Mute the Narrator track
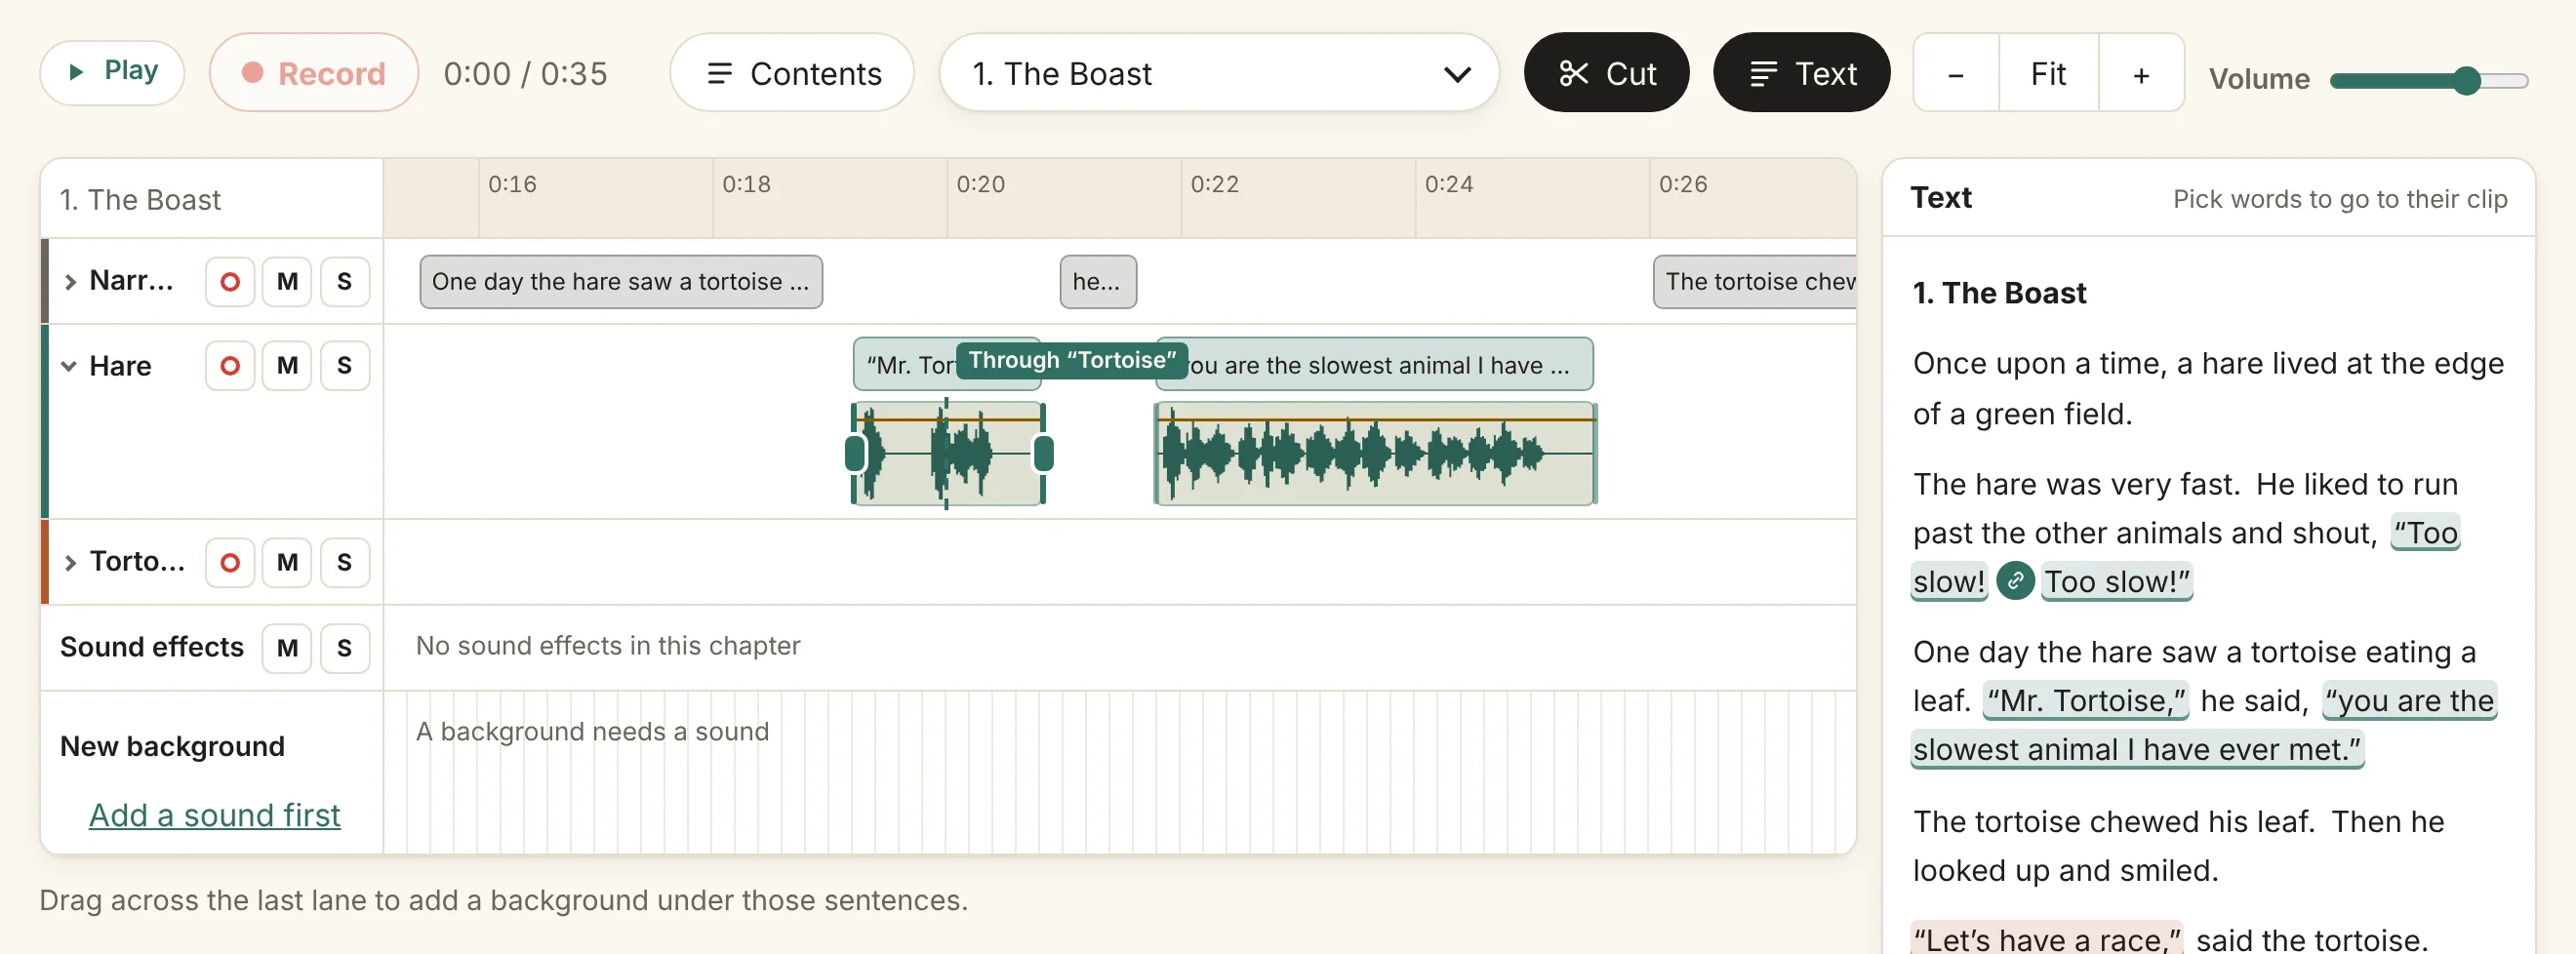Screen dimensions: 2576x954 point(287,282)
